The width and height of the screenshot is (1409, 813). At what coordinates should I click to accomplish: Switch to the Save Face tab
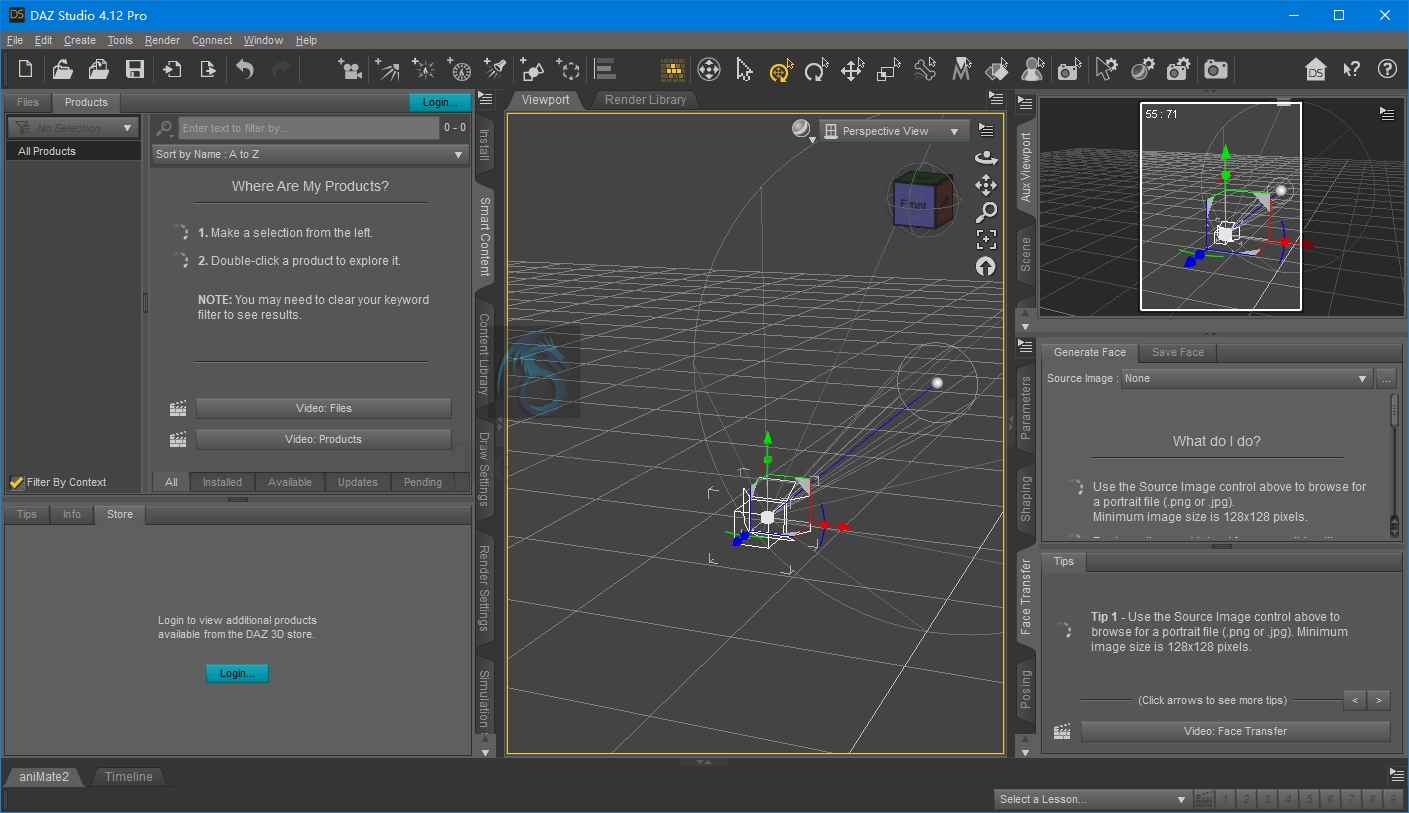1177,352
